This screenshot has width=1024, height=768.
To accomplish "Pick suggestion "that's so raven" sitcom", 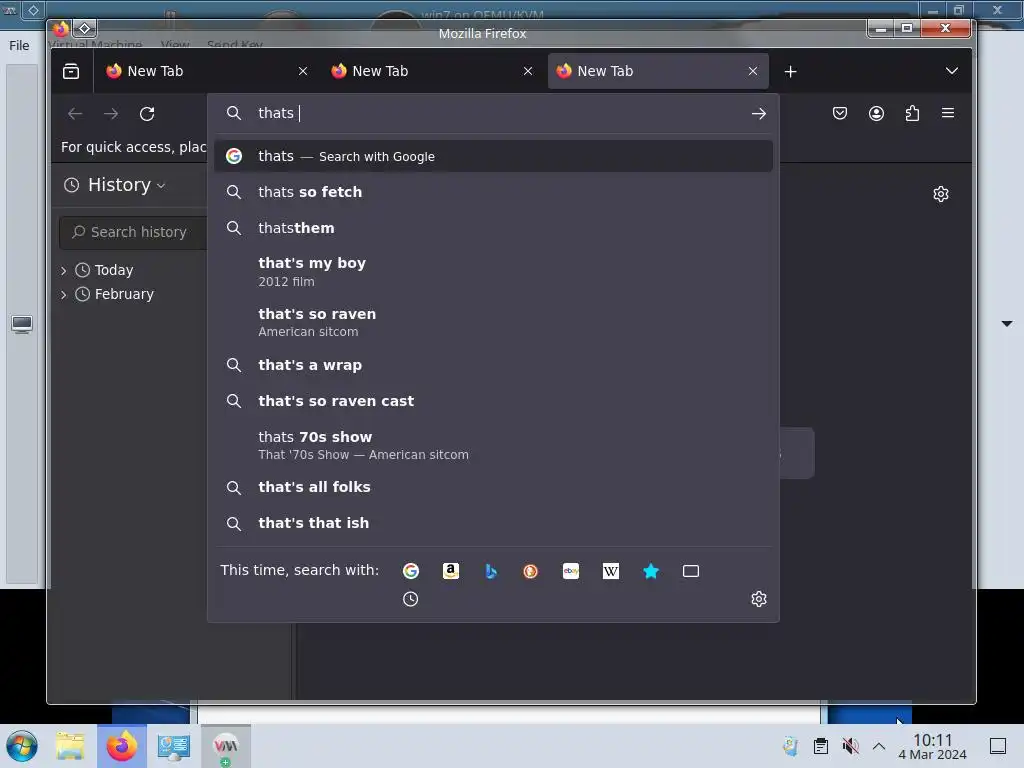I will tap(493, 322).
